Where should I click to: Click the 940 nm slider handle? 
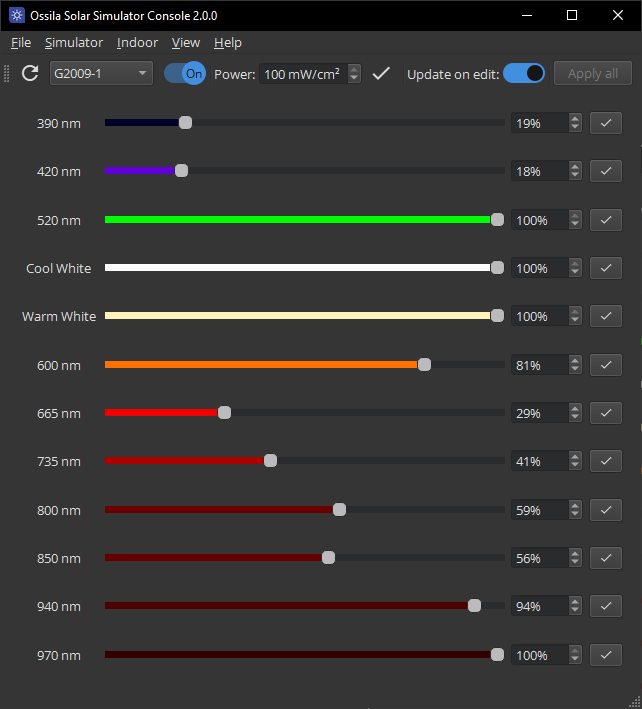[x=474, y=605]
